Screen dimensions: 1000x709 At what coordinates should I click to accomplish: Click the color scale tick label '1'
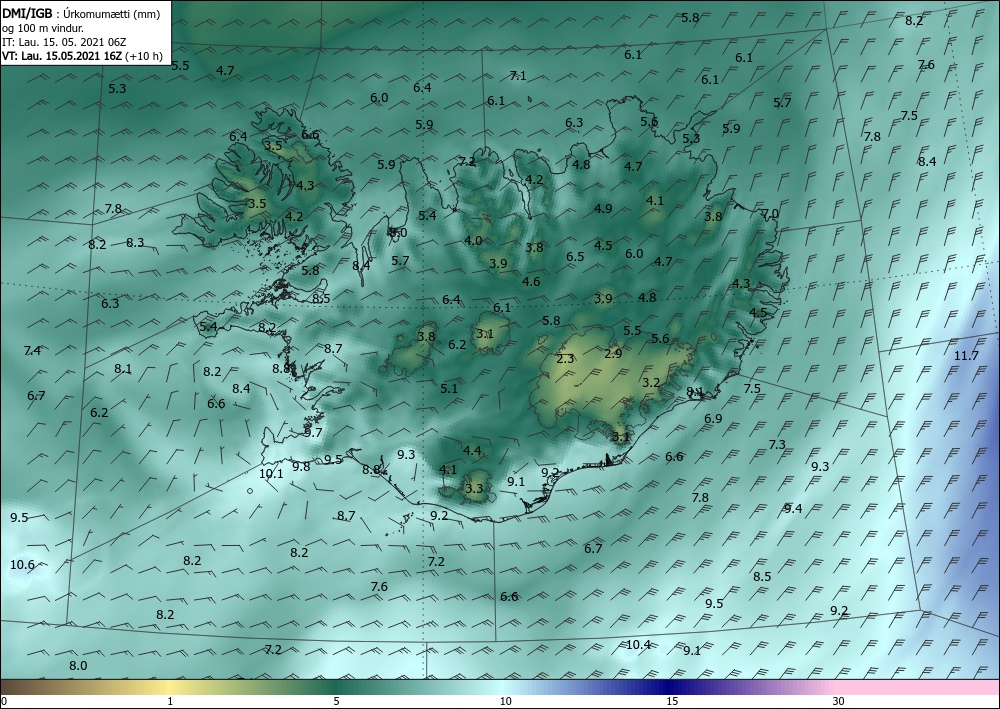tap(170, 701)
